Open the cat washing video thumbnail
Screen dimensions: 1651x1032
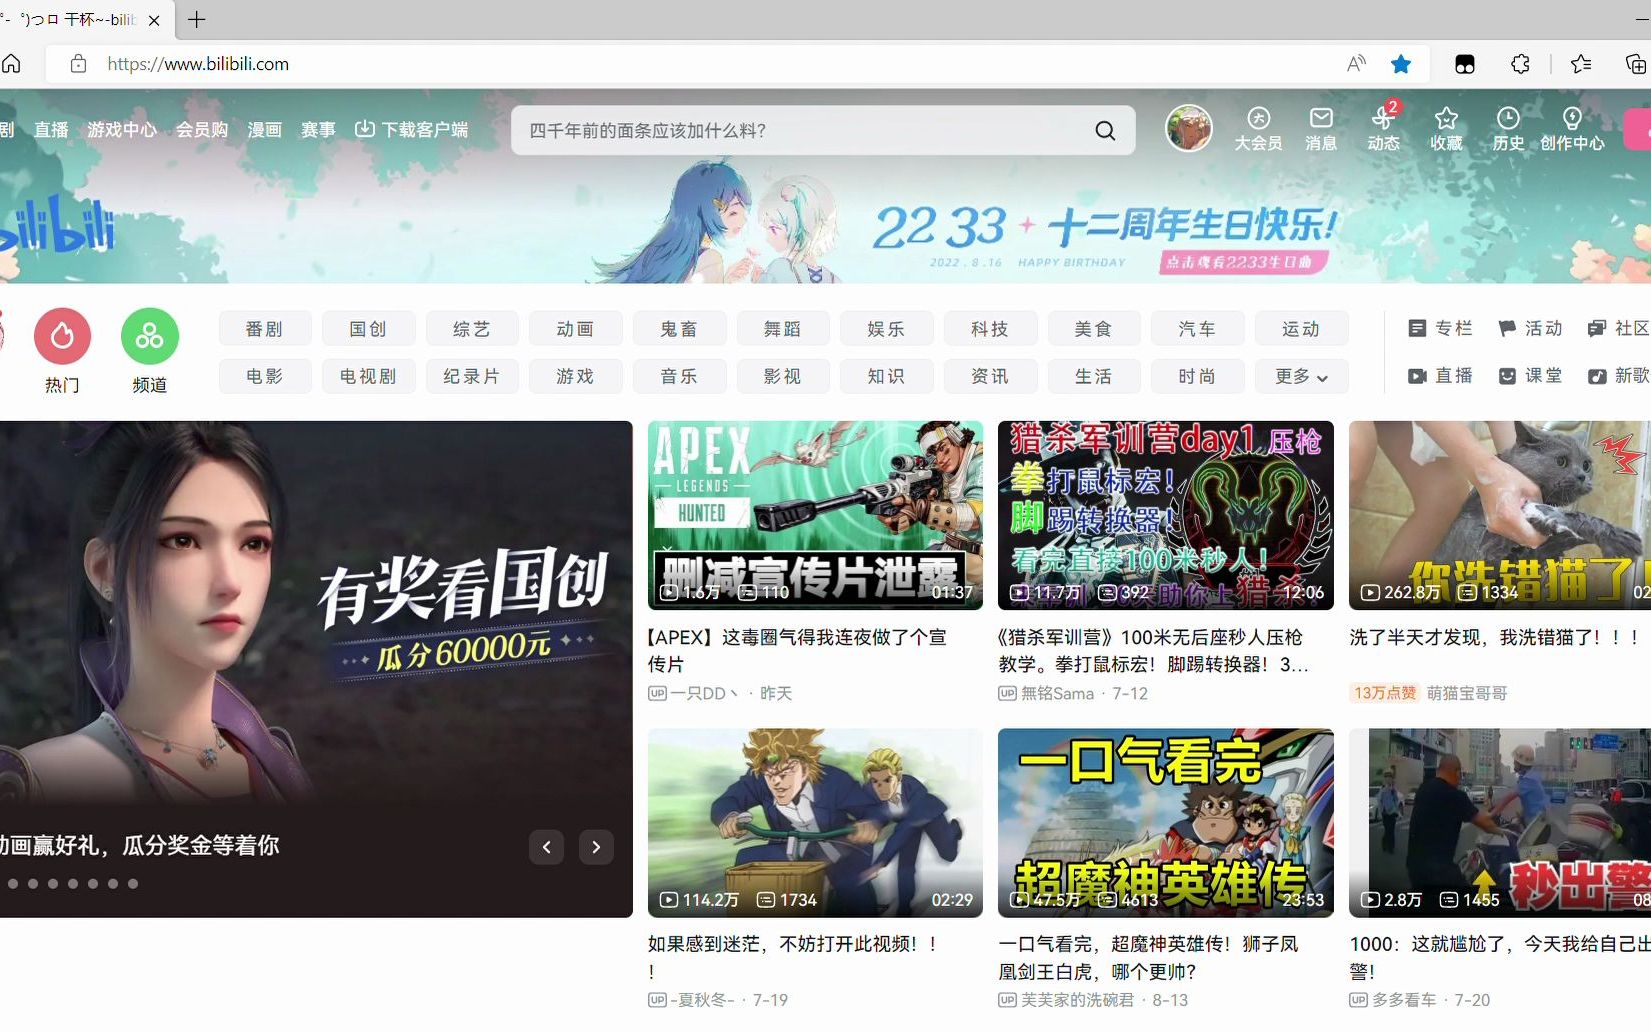[x=1500, y=515]
